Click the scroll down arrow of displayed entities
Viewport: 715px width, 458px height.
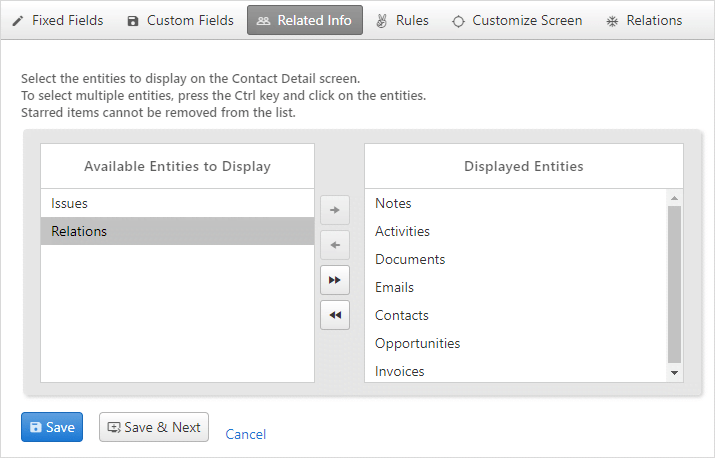[x=674, y=373]
